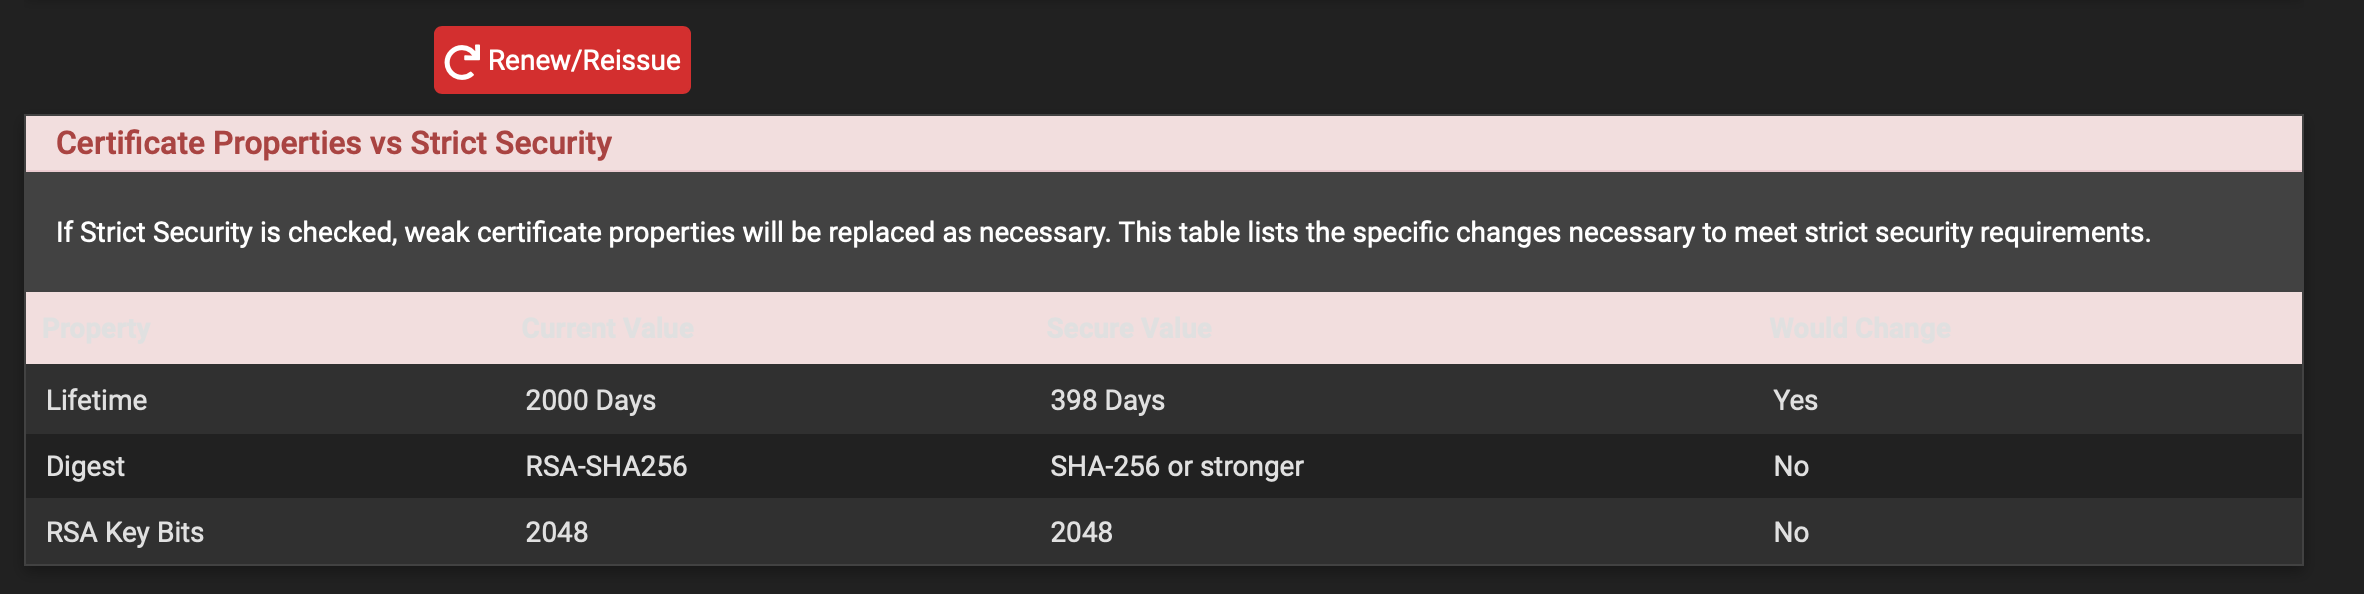Click the RSA Key Bits secure value 2048
The image size is (2364, 594).
[1081, 532]
